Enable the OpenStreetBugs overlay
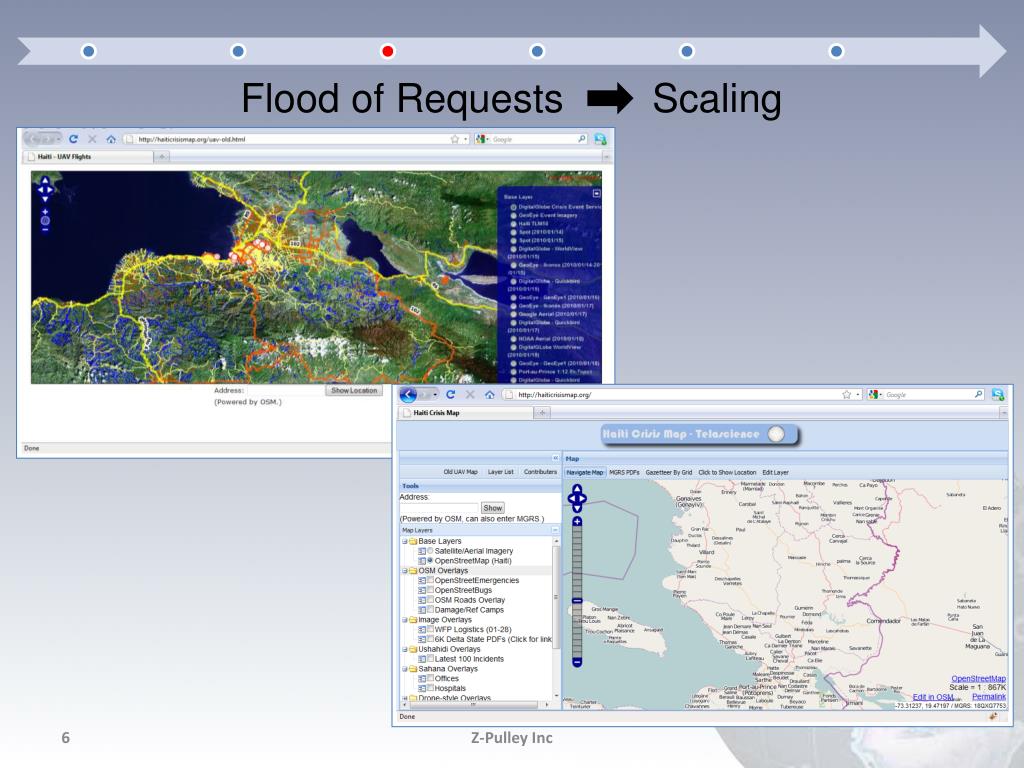Screen dimensions: 1024x768 [x=430, y=590]
